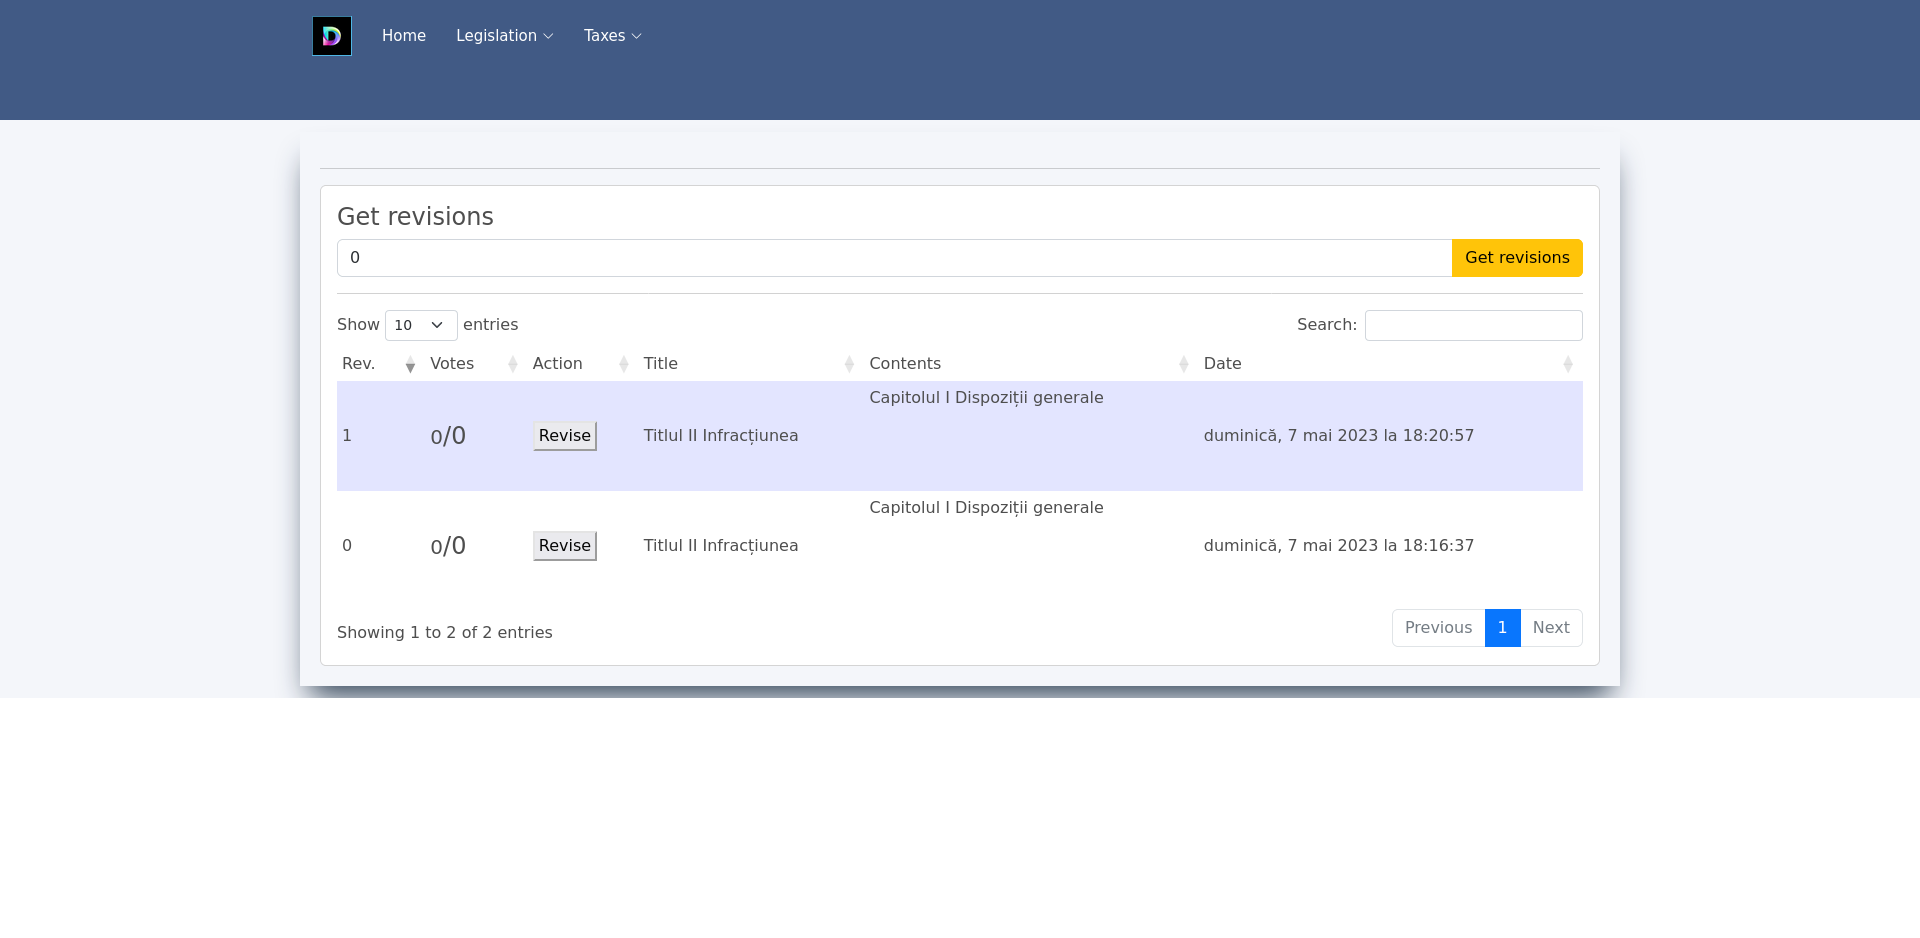Go to the Next page
This screenshot has height=938, width=1920.
(1551, 628)
